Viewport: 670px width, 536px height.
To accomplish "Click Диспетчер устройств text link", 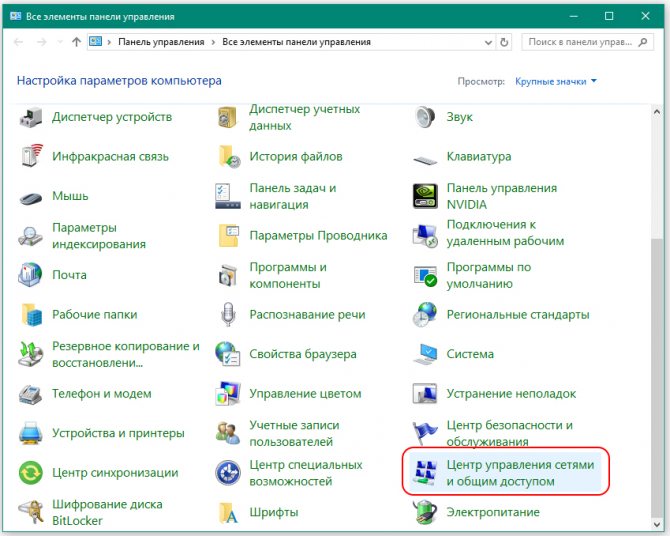I will coord(112,117).
